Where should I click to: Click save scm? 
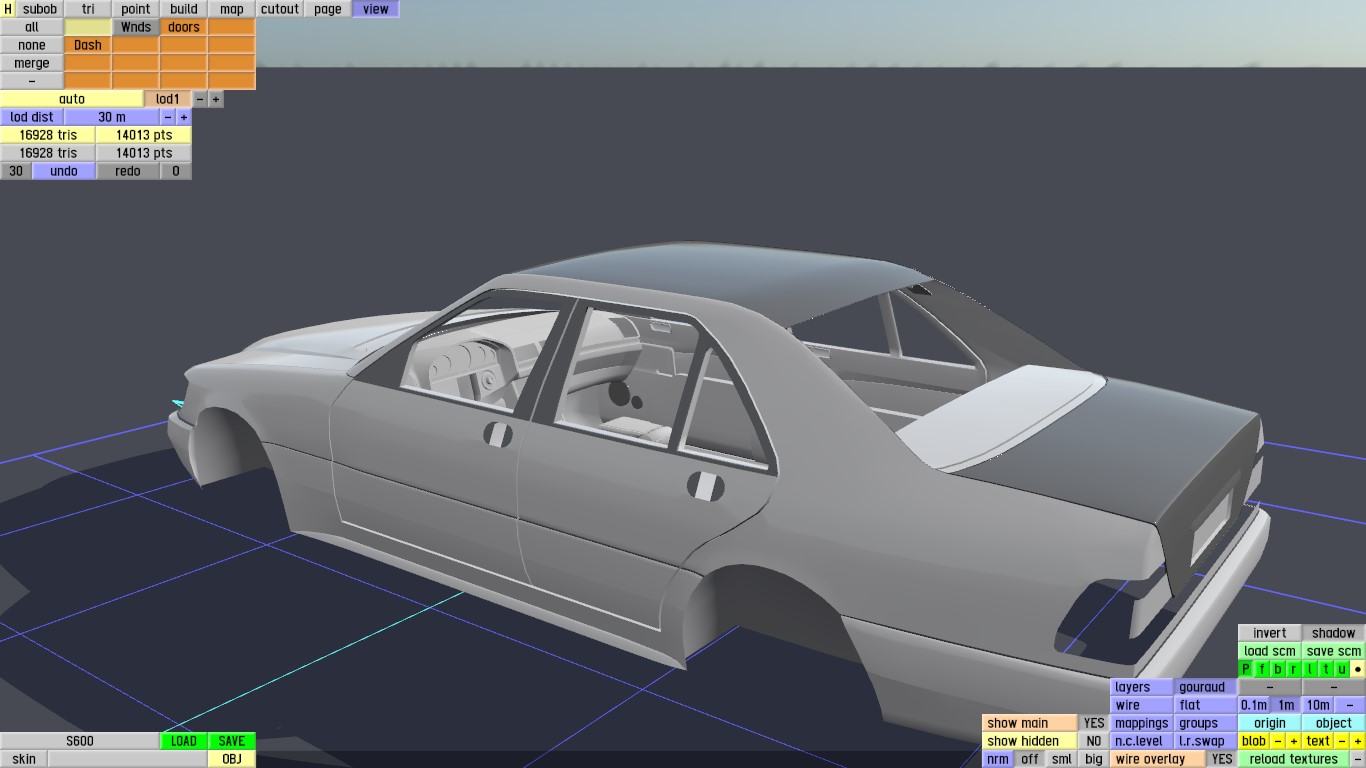pos(1334,651)
